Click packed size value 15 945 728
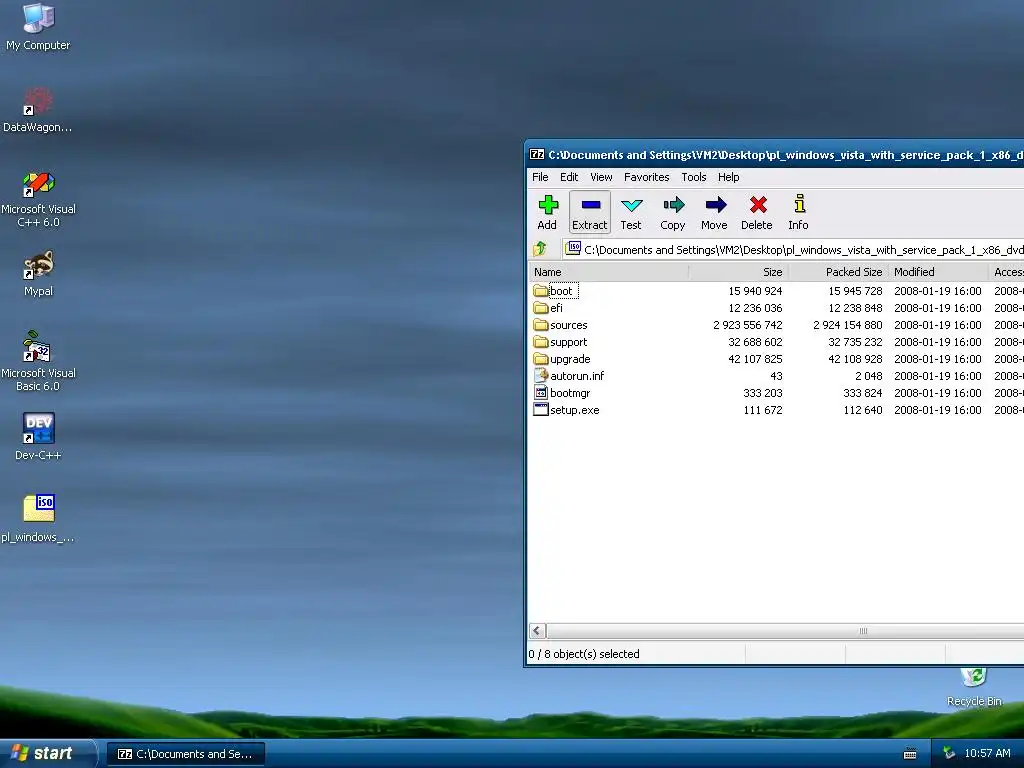Screen dimensions: 1024x768 click(855, 291)
